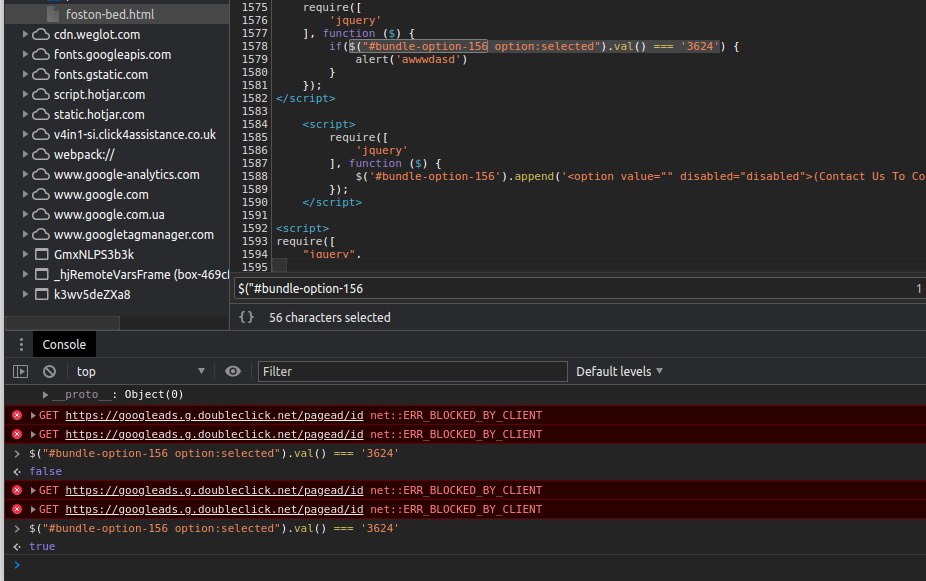
Task: Click the cloud icon for www.googletagmanager.com
Action: coord(41,234)
